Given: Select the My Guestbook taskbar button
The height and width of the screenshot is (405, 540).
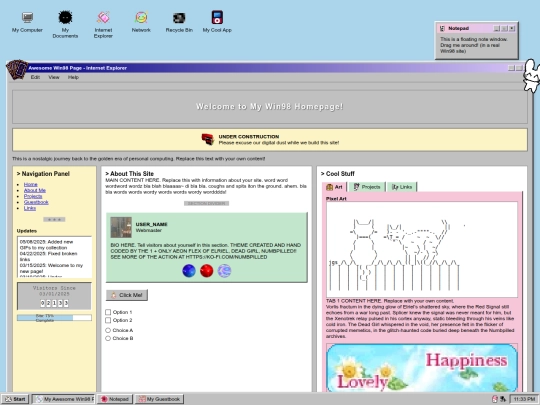Looking at the screenshot, I should (159, 399).
